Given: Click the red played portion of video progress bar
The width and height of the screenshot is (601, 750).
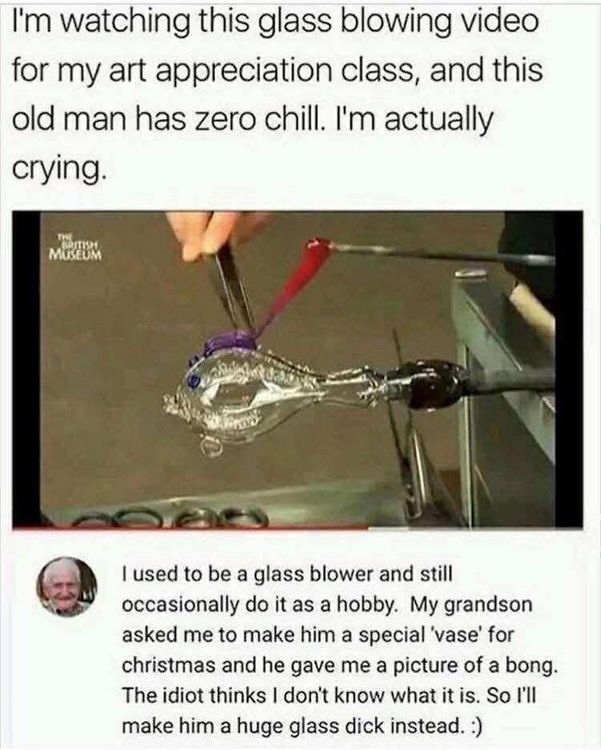Looking at the screenshot, I should coord(191,528).
